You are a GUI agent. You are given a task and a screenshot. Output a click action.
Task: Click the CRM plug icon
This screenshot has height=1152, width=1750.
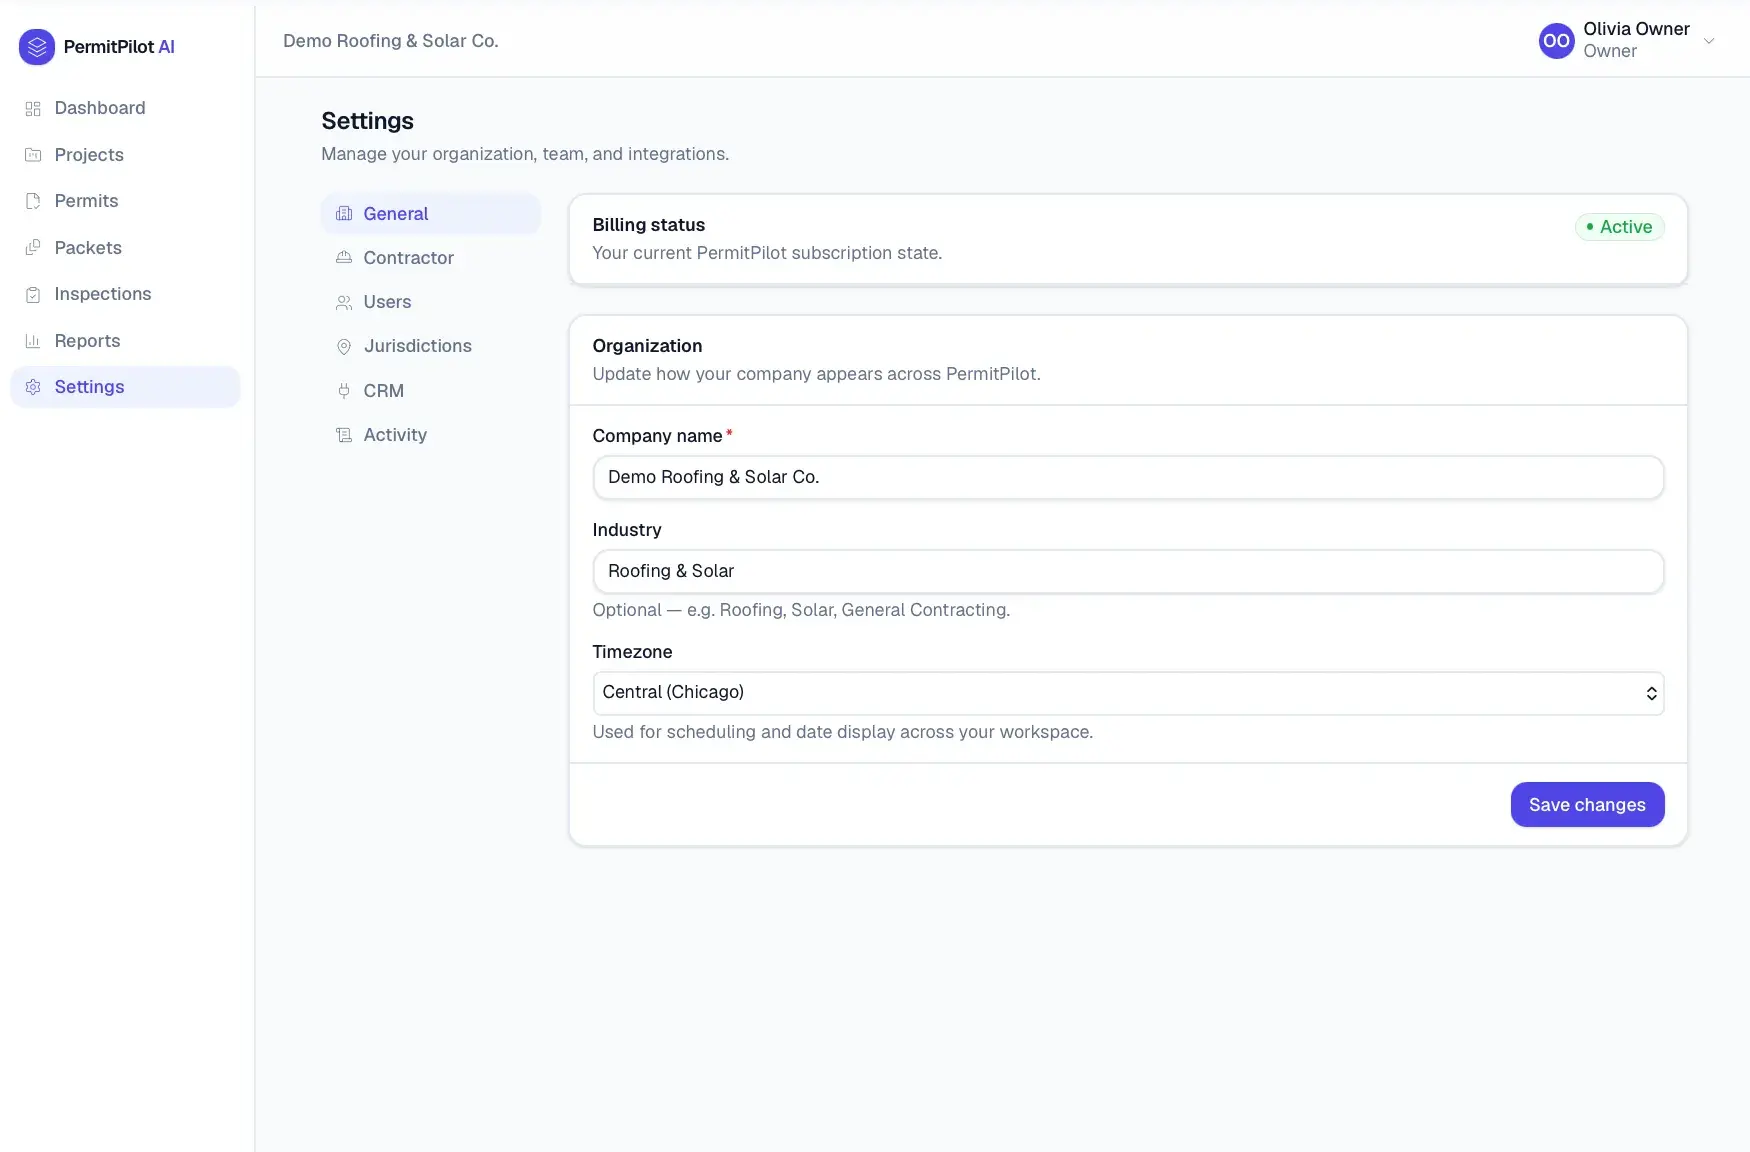[x=344, y=391]
